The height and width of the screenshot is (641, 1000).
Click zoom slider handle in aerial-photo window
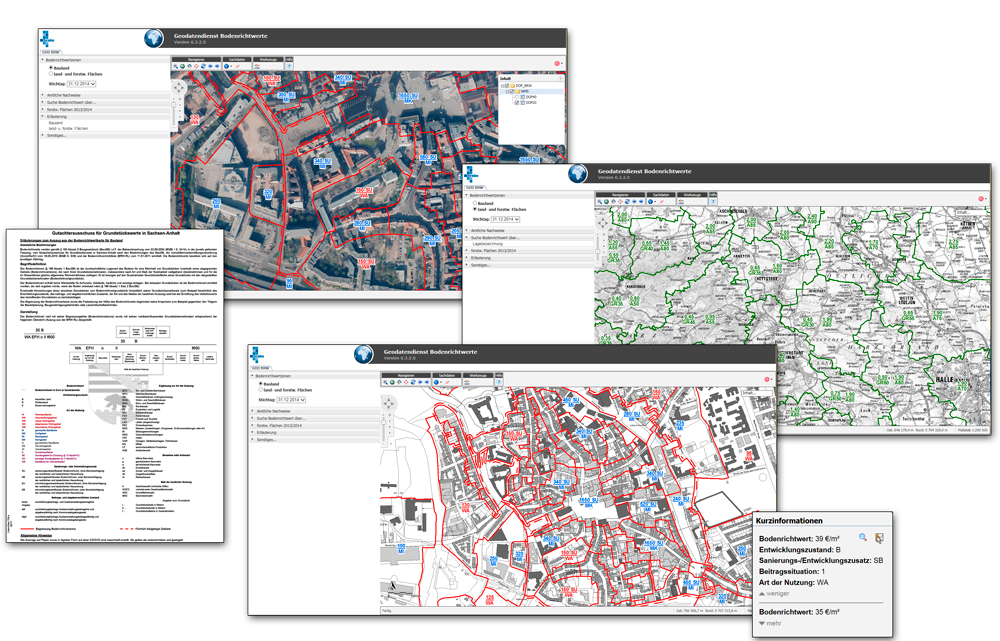[173, 105]
